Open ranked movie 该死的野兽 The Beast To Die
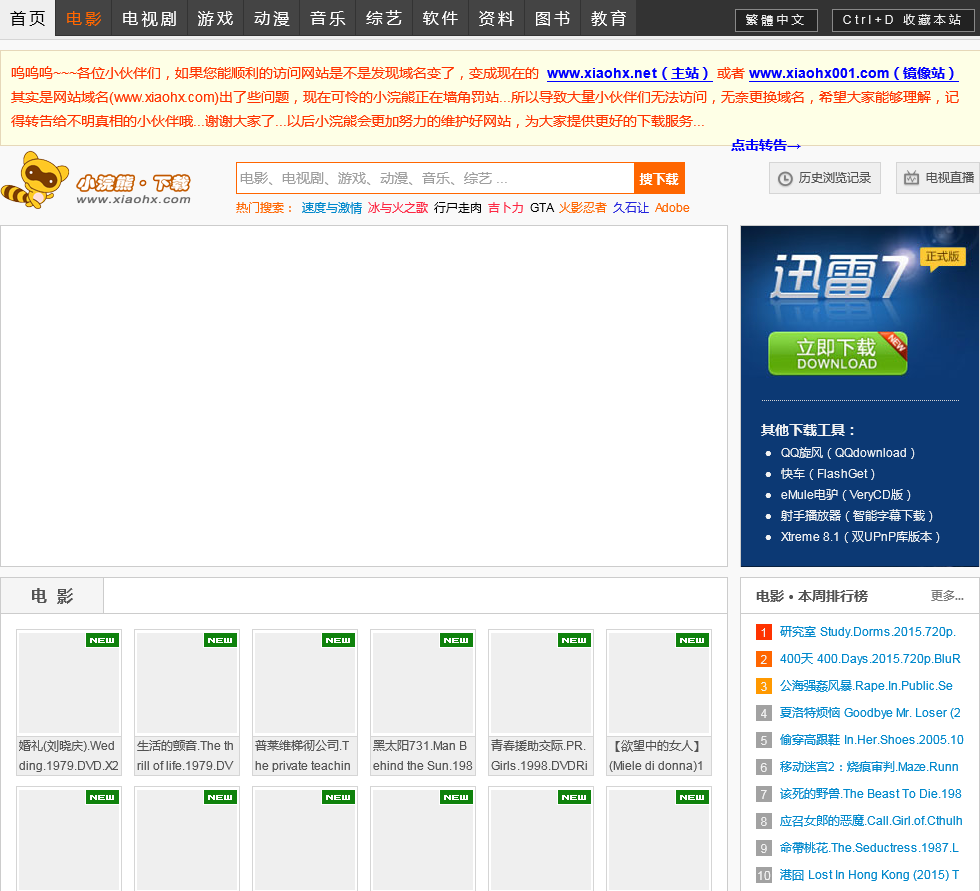The width and height of the screenshot is (980, 891). pyautogui.click(x=870, y=794)
